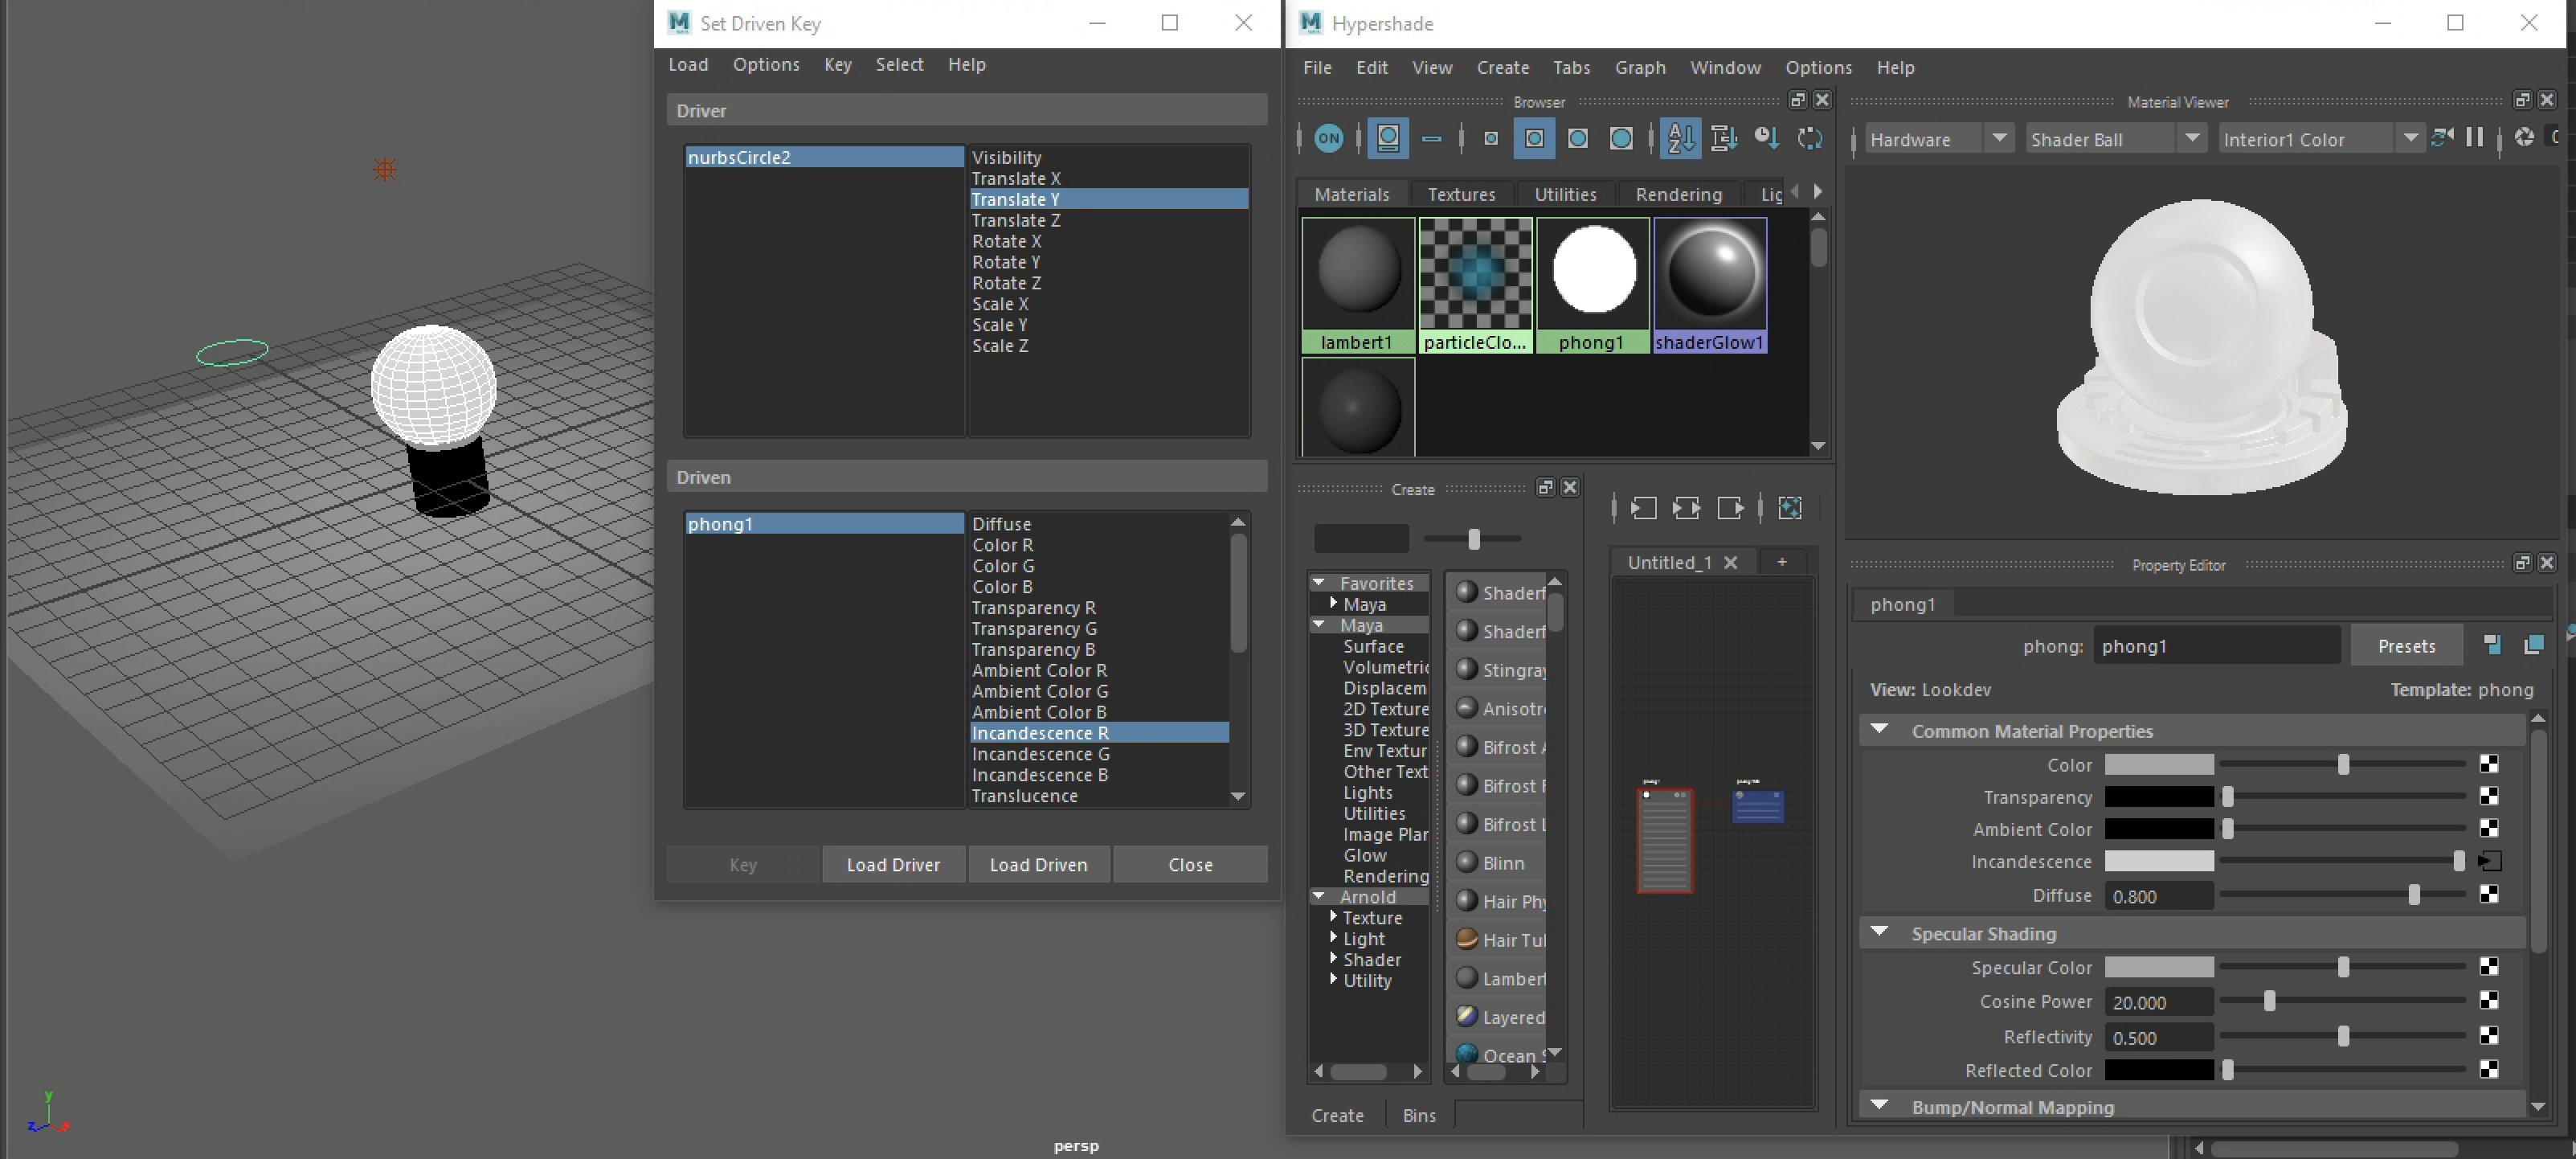Click the input connections graph icon
Image resolution: width=2576 pixels, height=1159 pixels.
pos(1643,508)
